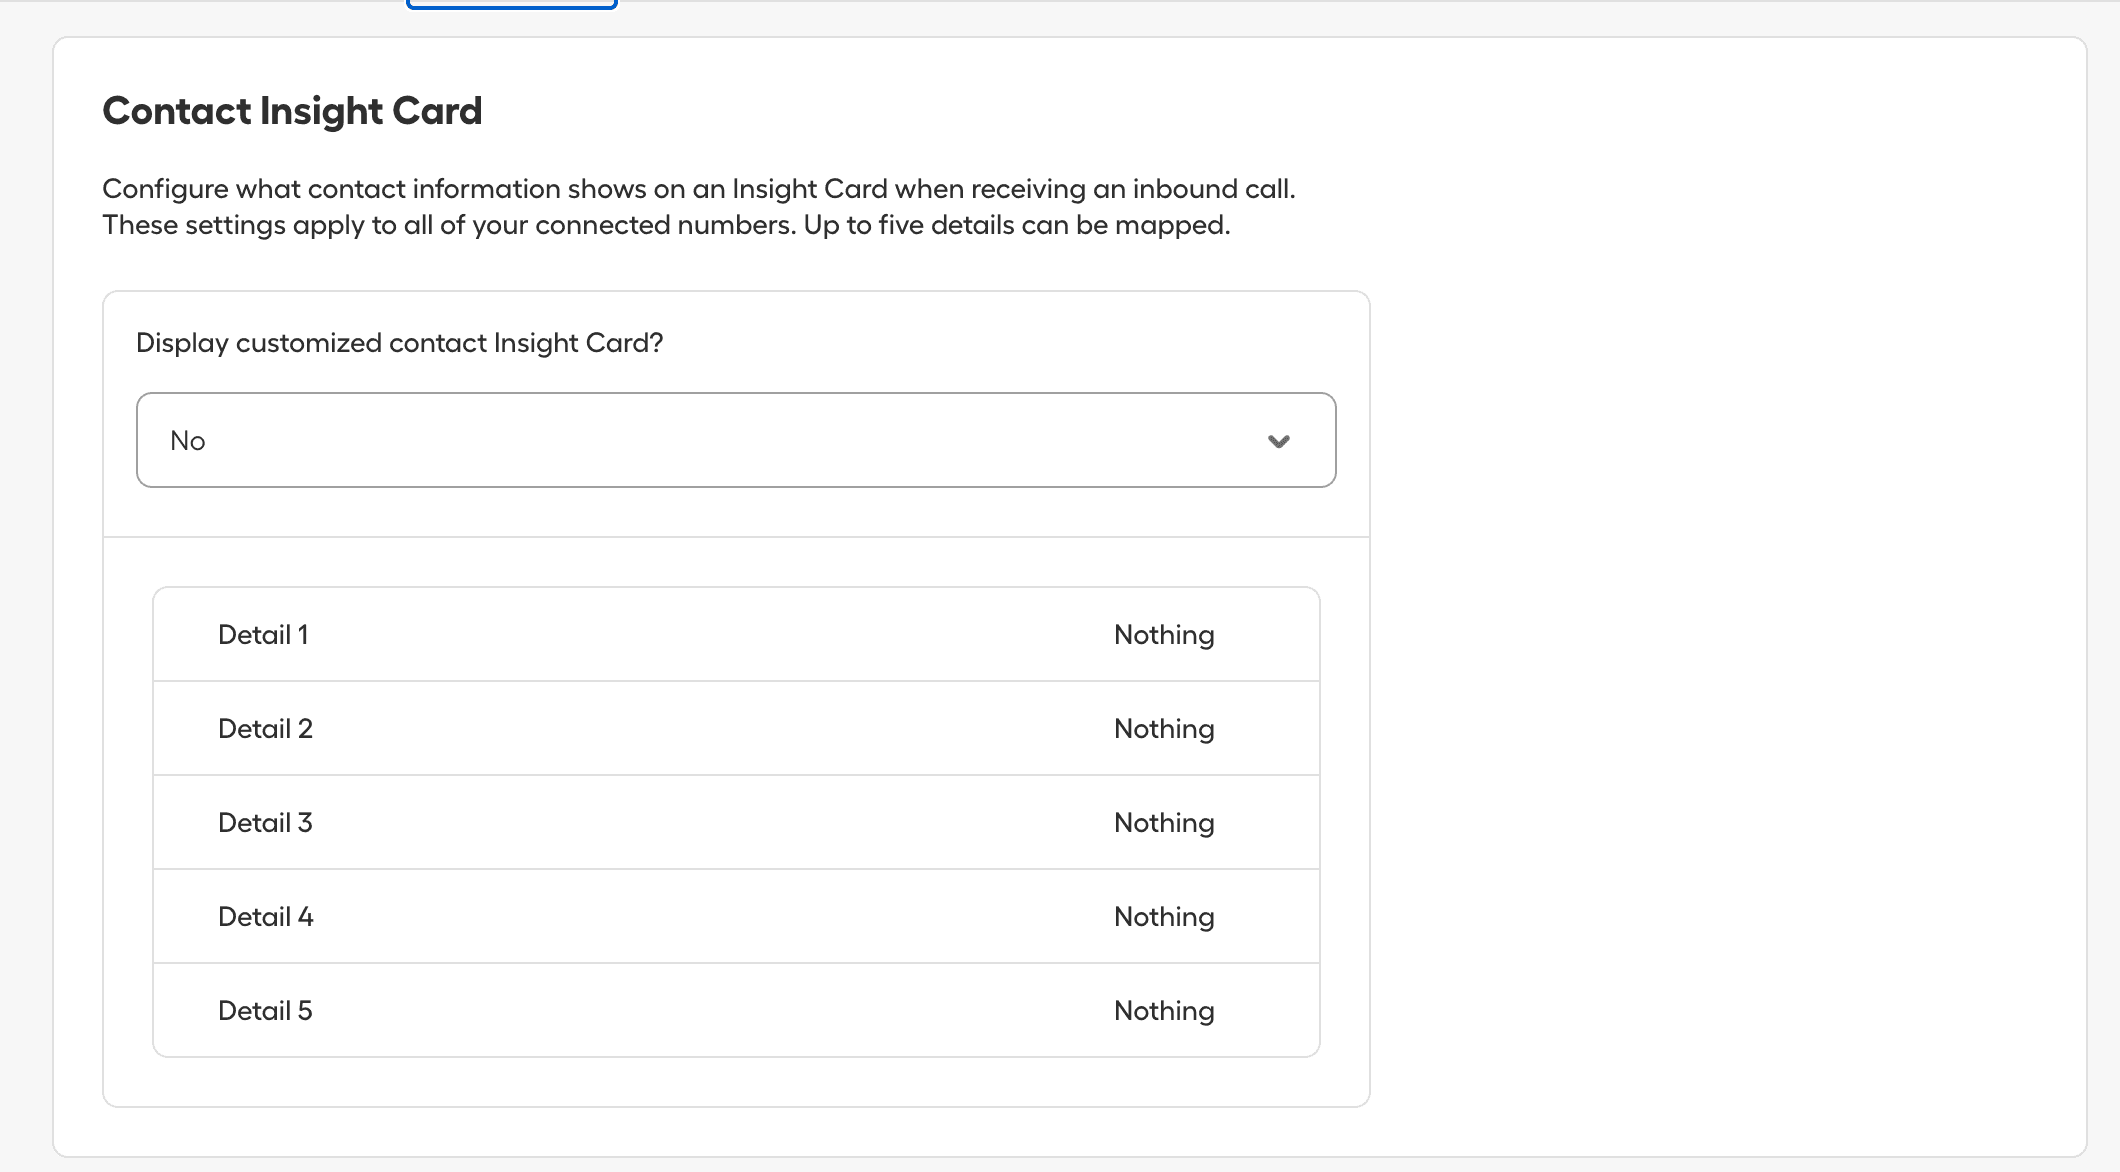Click Nothing next to Detail 4
This screenshot has width=2120, height=1172.
point(1163,915)
